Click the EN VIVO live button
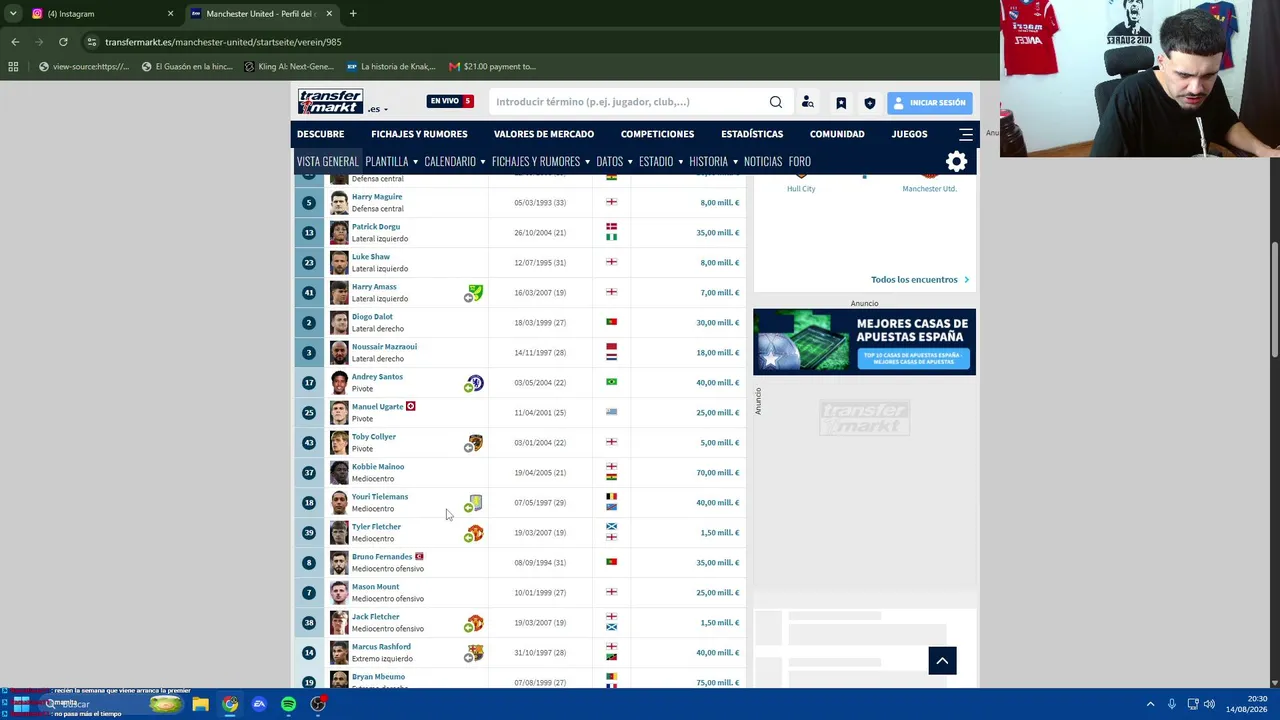1280x720 pixels. 450,101
